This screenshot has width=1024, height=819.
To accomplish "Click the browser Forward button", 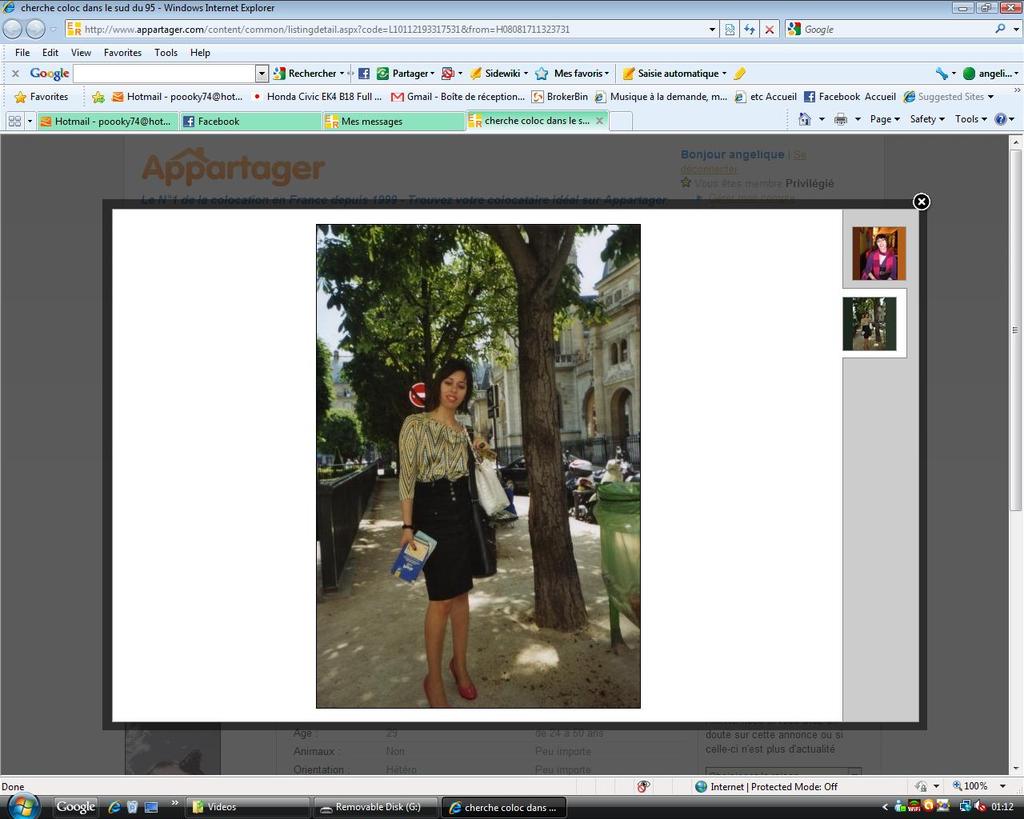I will pyautogui.click(x=35, y=29).
